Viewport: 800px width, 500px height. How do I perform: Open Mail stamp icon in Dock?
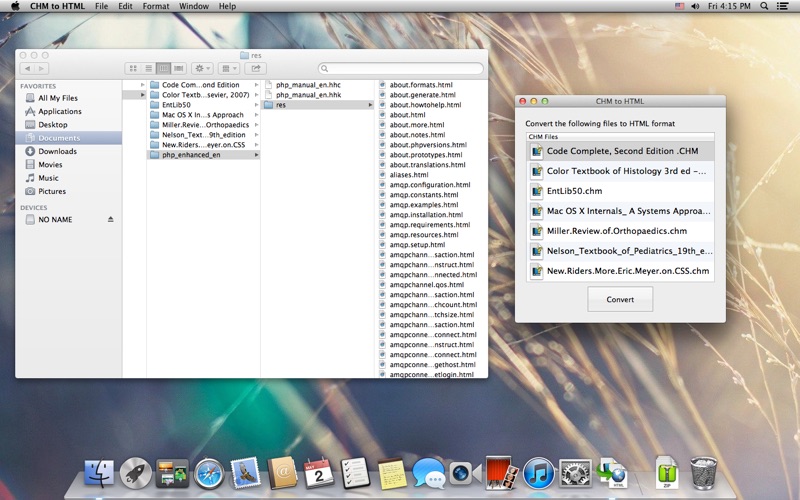point(245,473)
